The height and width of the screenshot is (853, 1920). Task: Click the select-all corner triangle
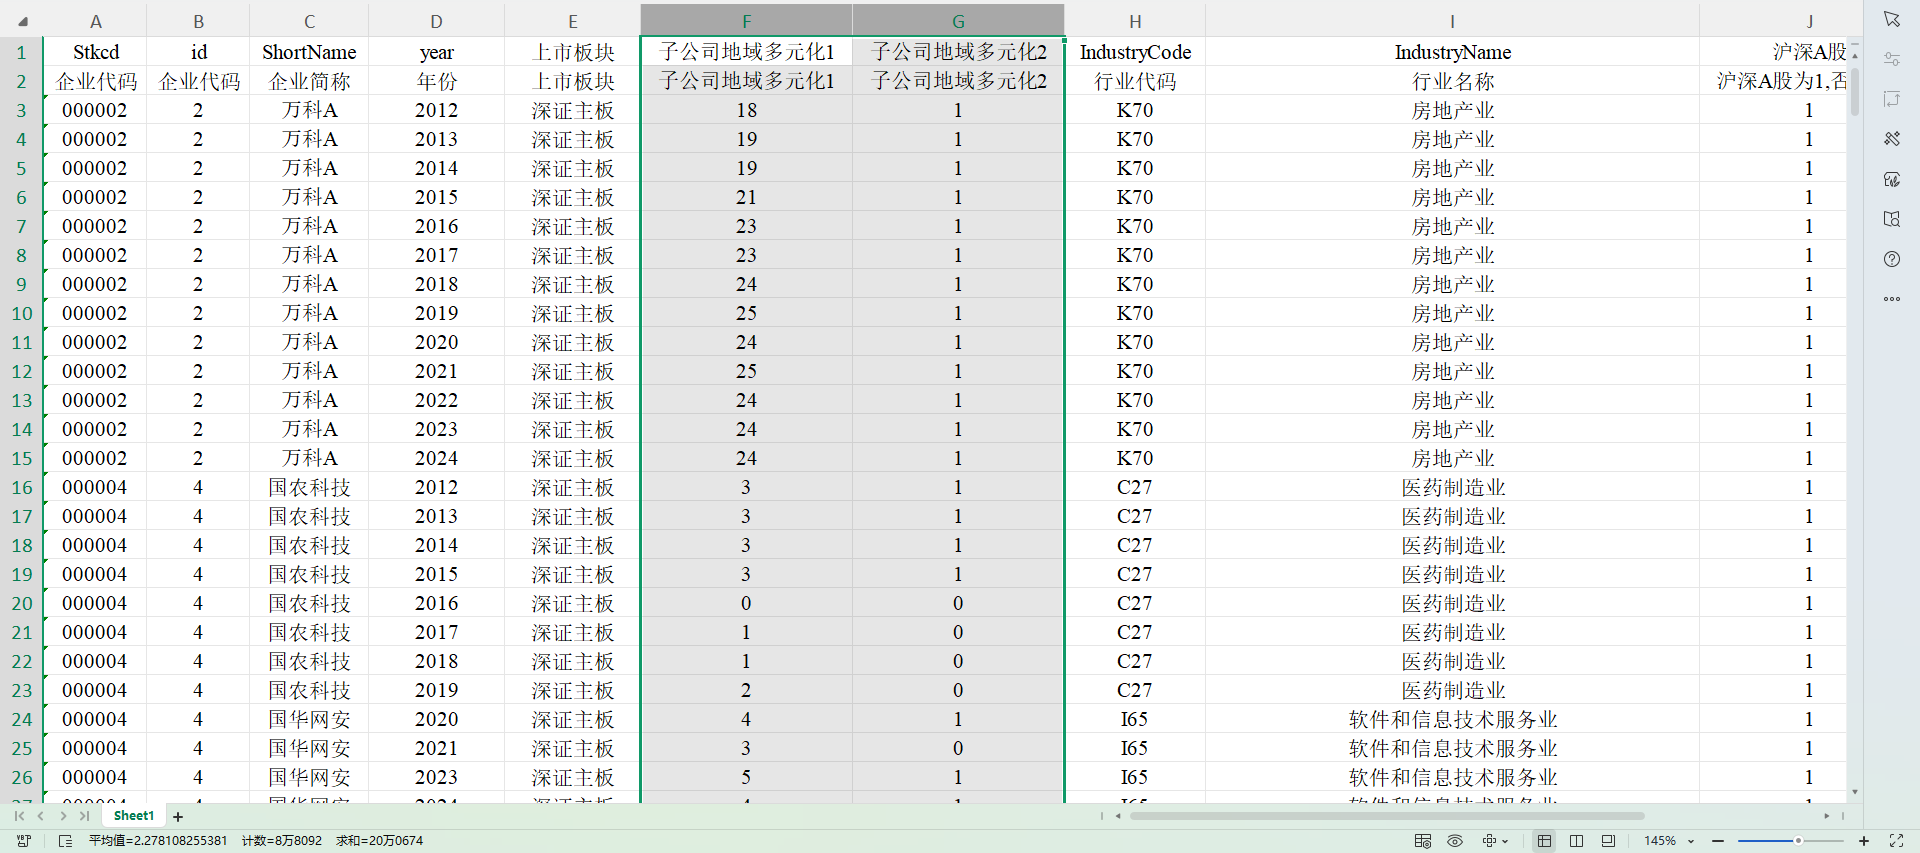[22, 21]
